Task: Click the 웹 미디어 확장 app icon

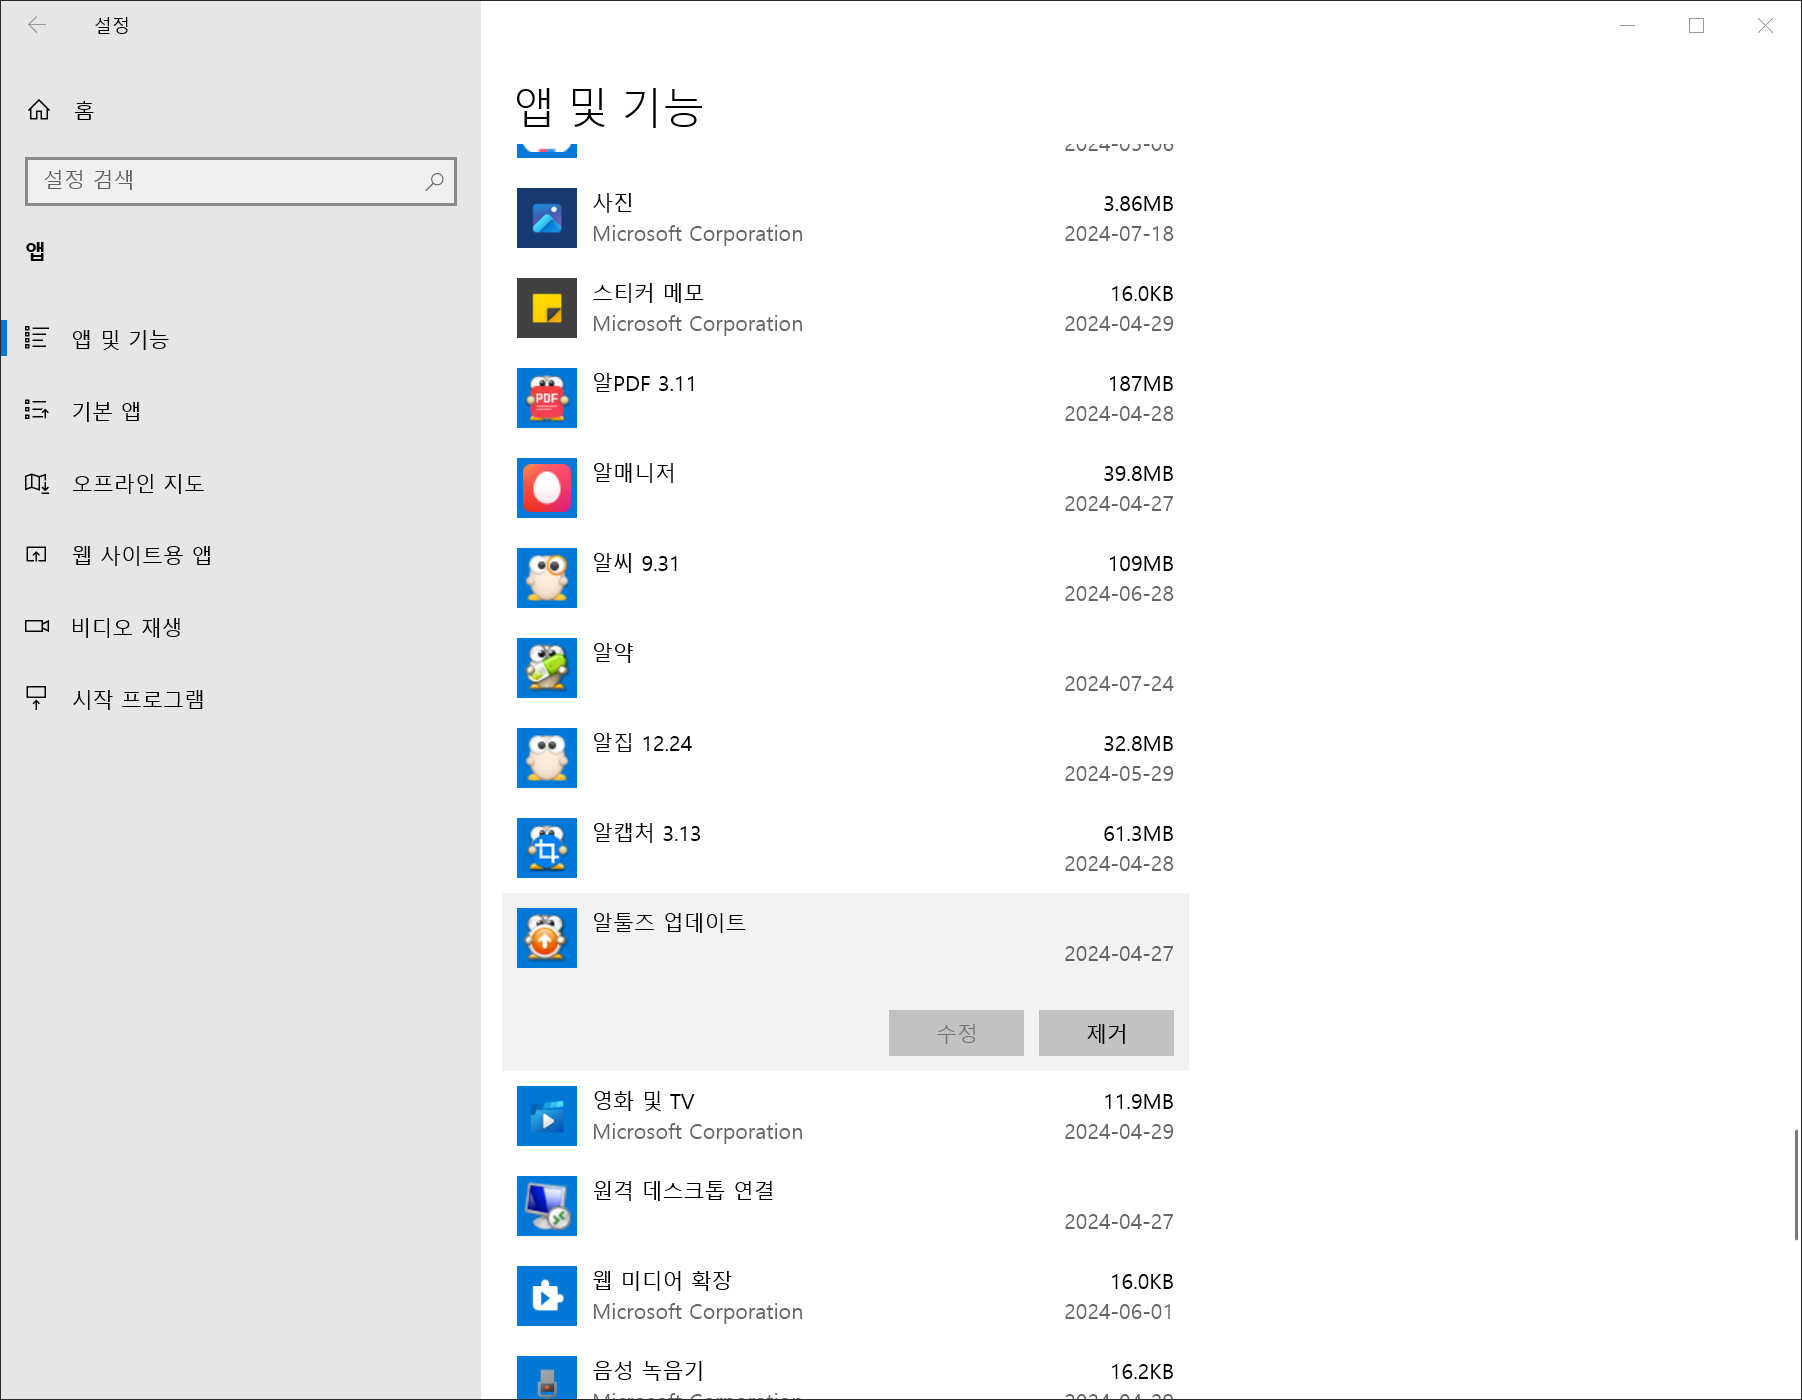Action: point(547,1296)
